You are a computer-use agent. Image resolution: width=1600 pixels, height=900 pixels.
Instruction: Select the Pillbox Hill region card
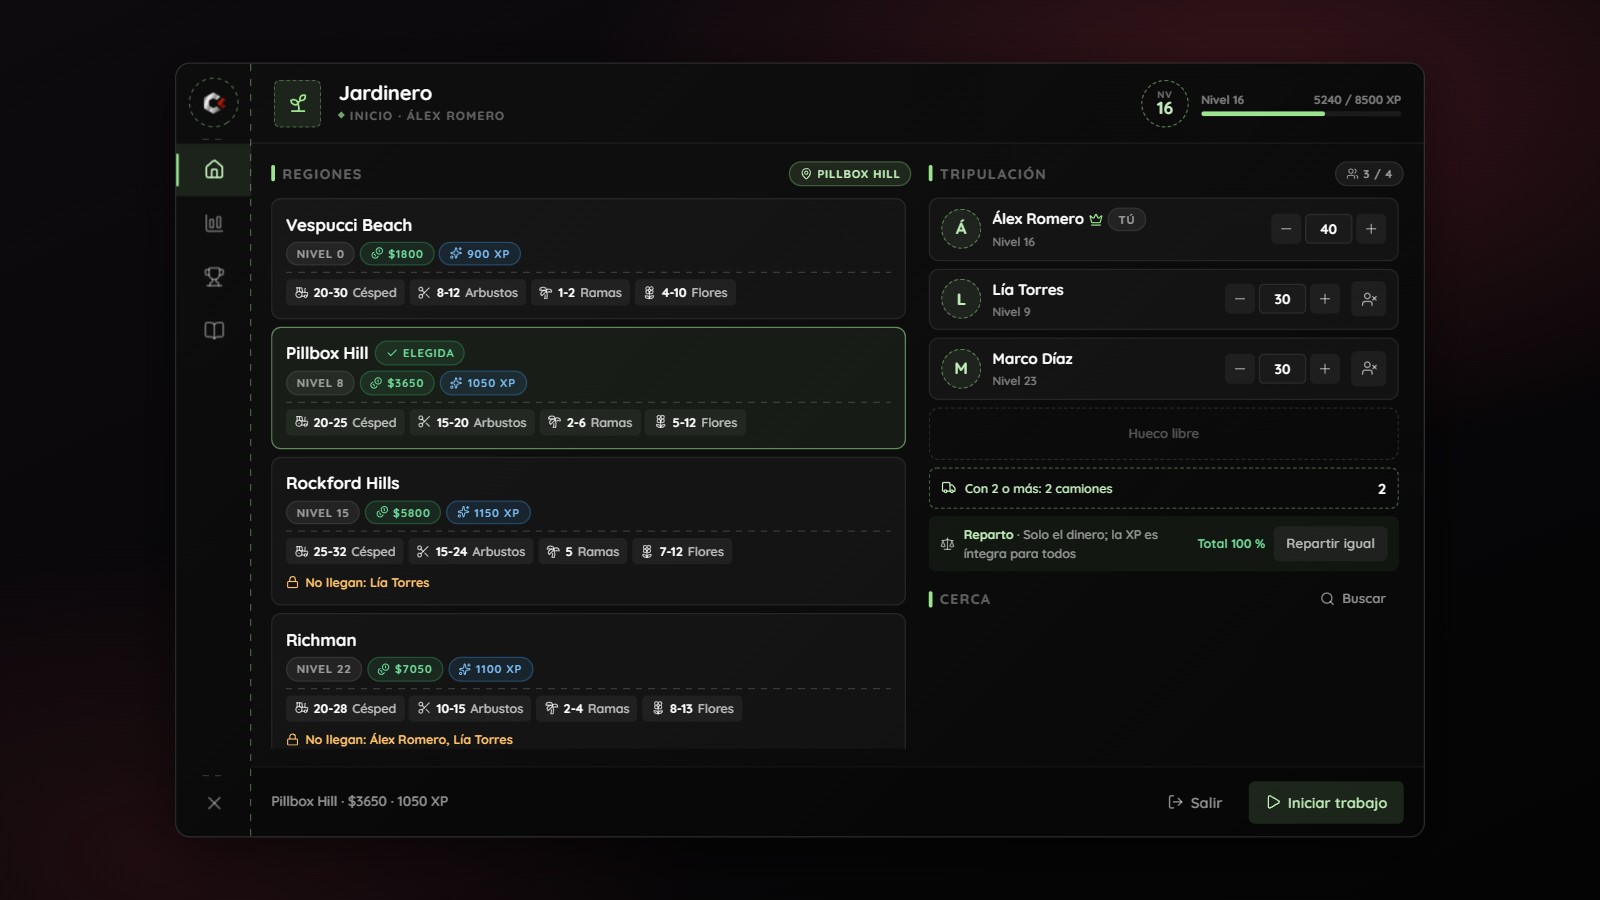[588, 388]
